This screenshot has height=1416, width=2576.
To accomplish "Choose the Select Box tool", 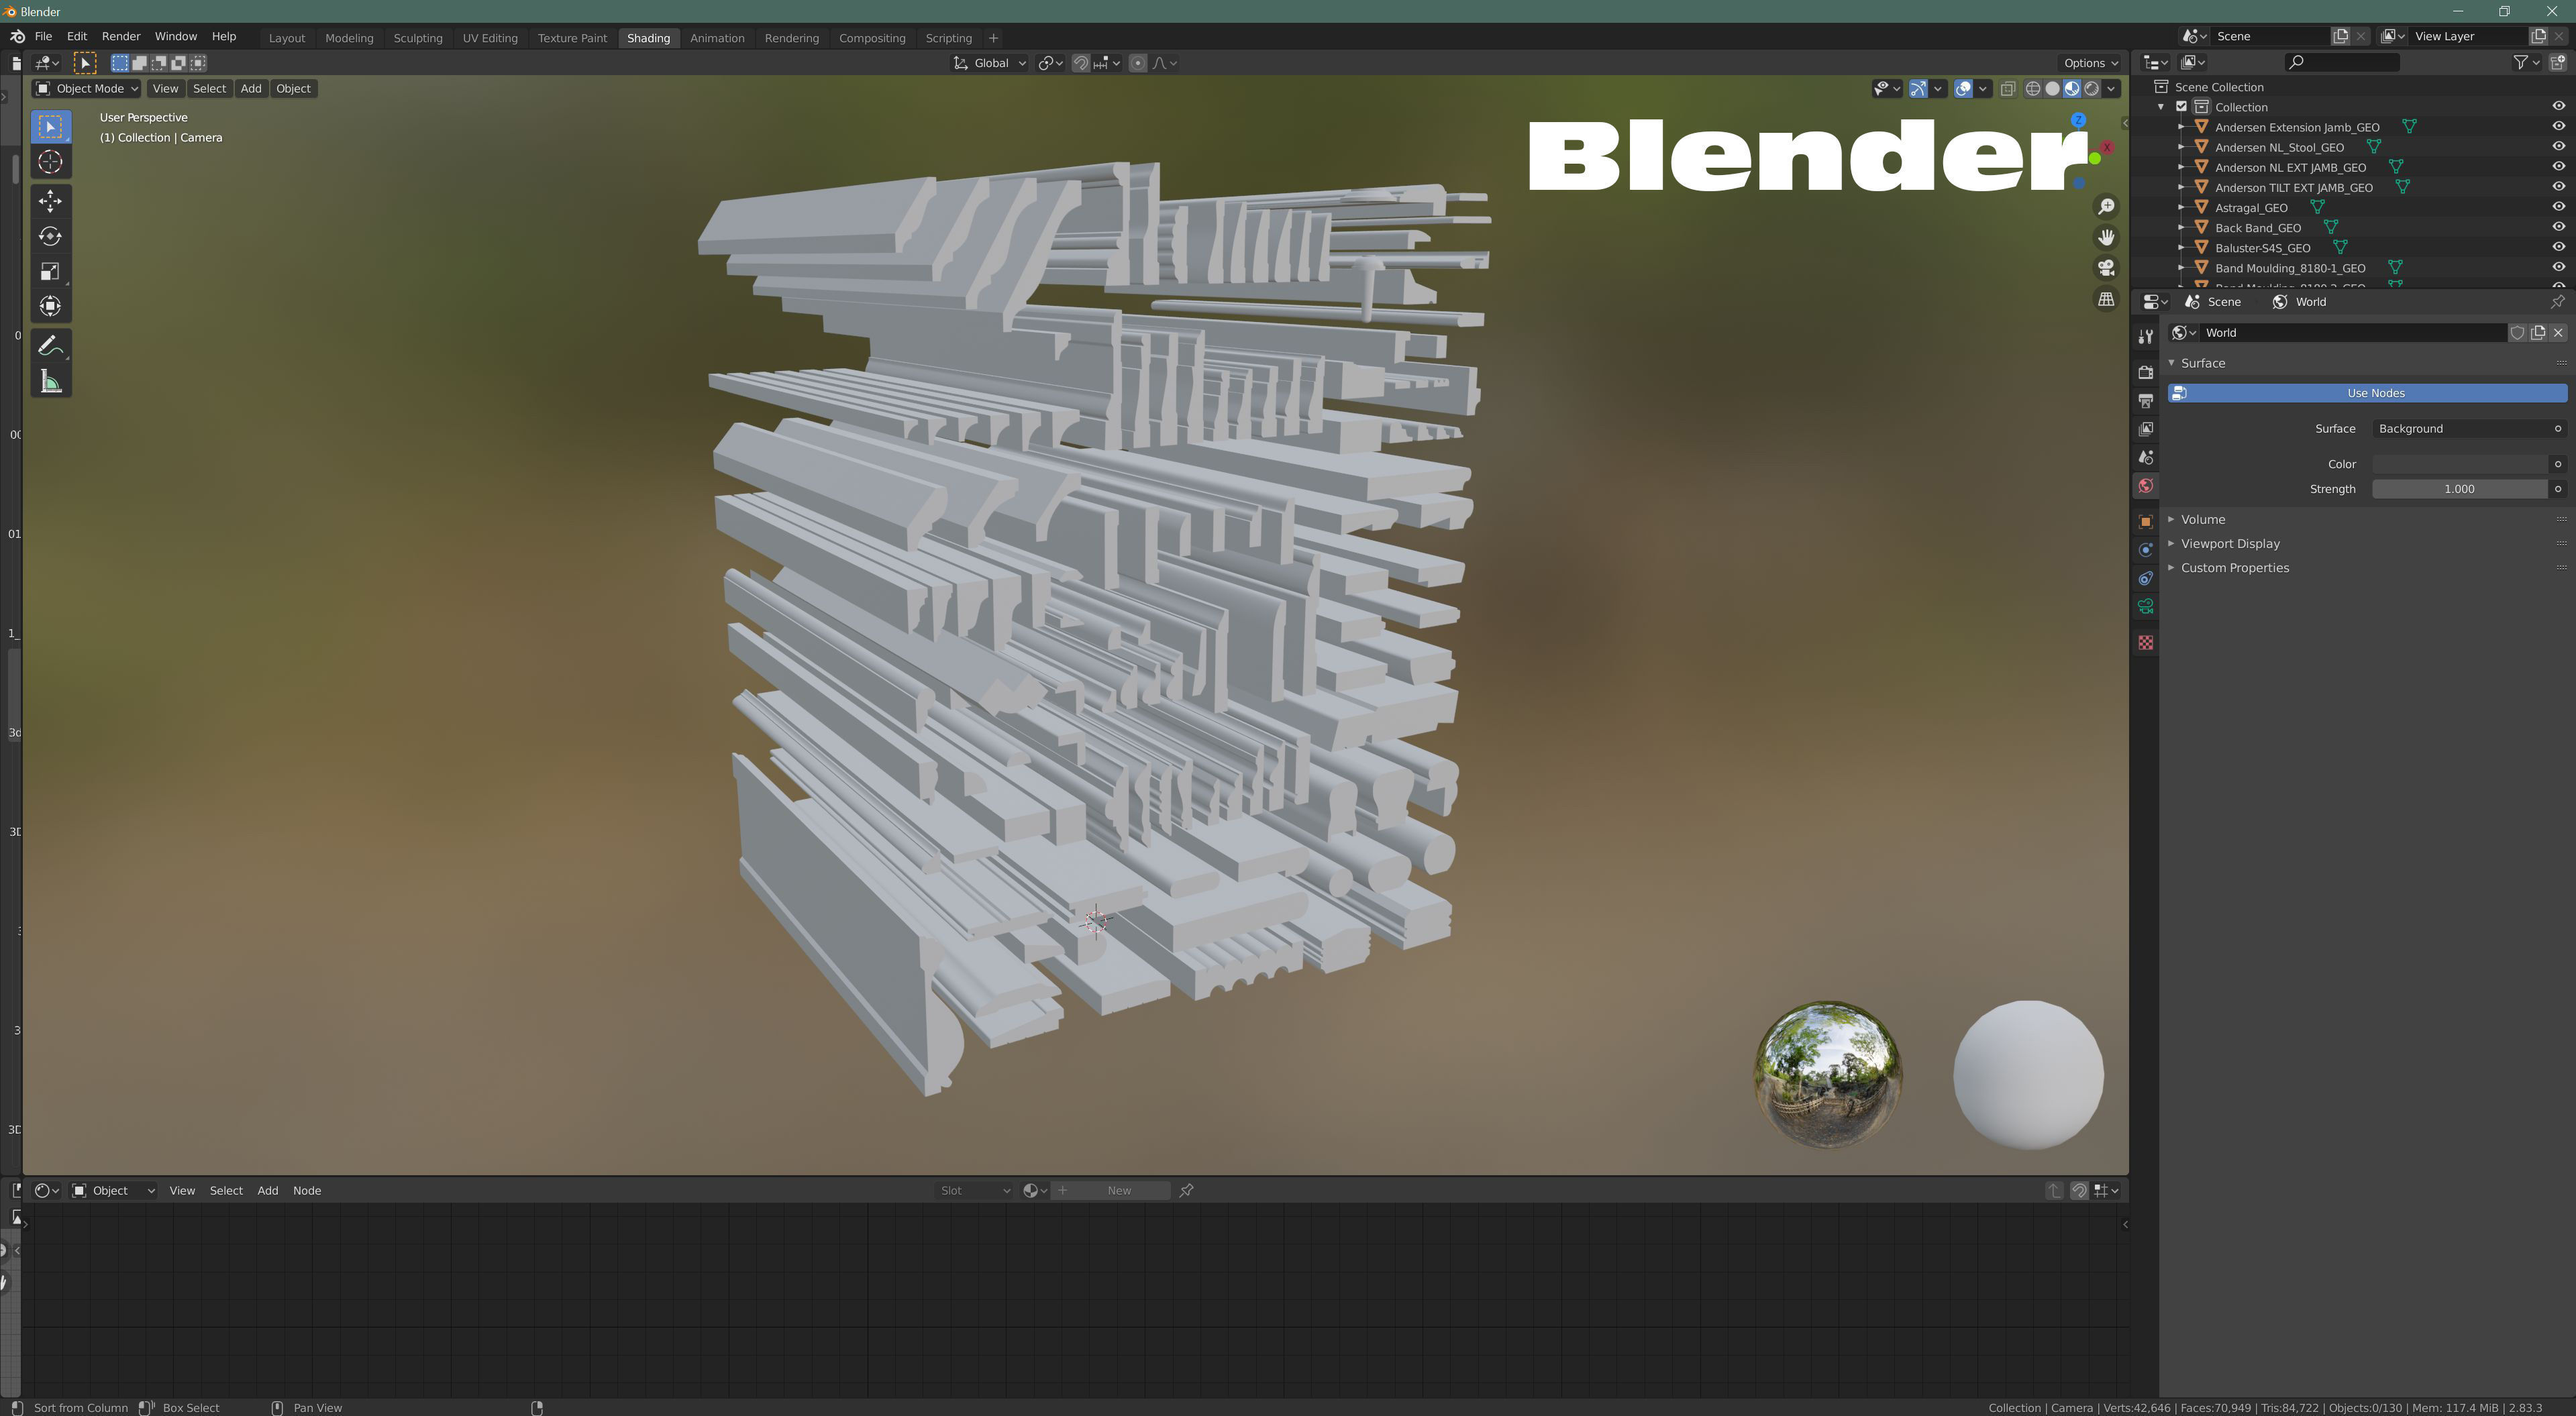I will (50, 127).
